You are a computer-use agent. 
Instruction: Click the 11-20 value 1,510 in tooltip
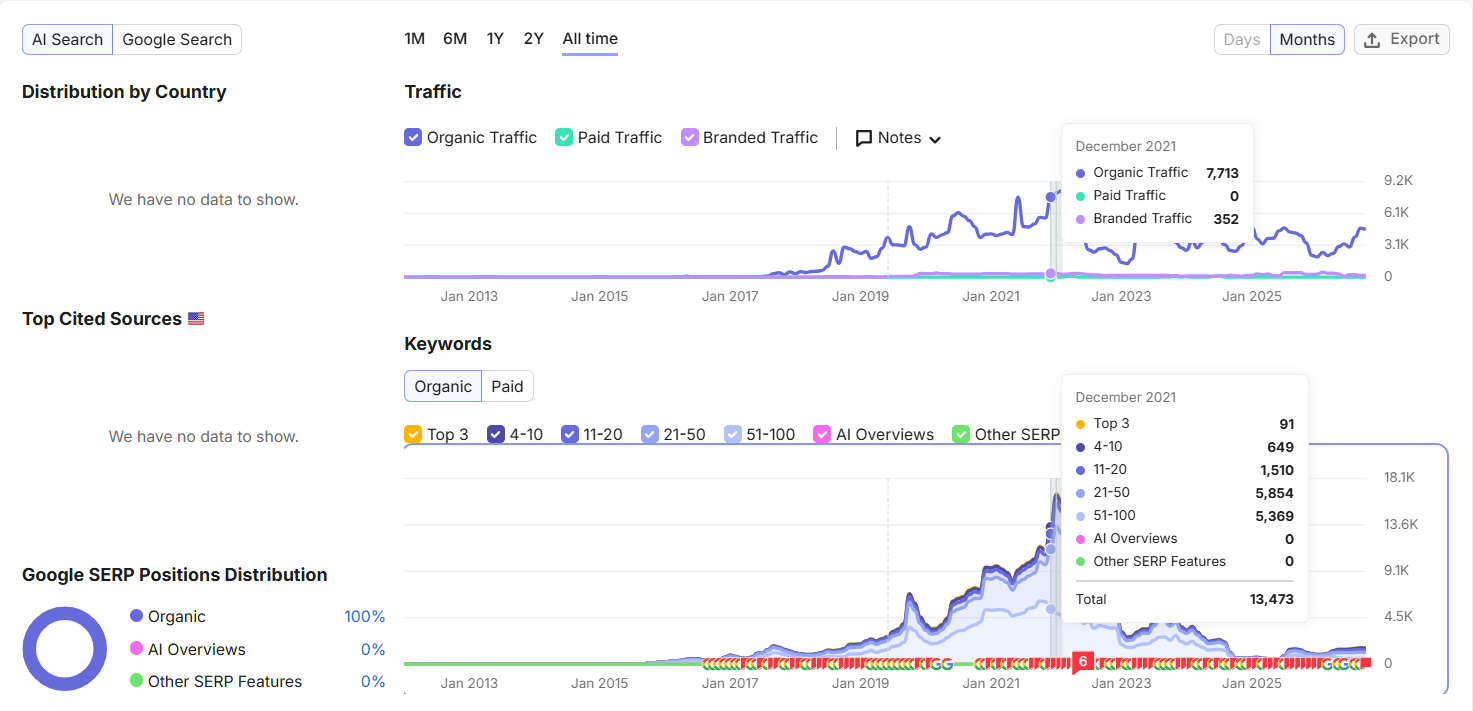1277,470
